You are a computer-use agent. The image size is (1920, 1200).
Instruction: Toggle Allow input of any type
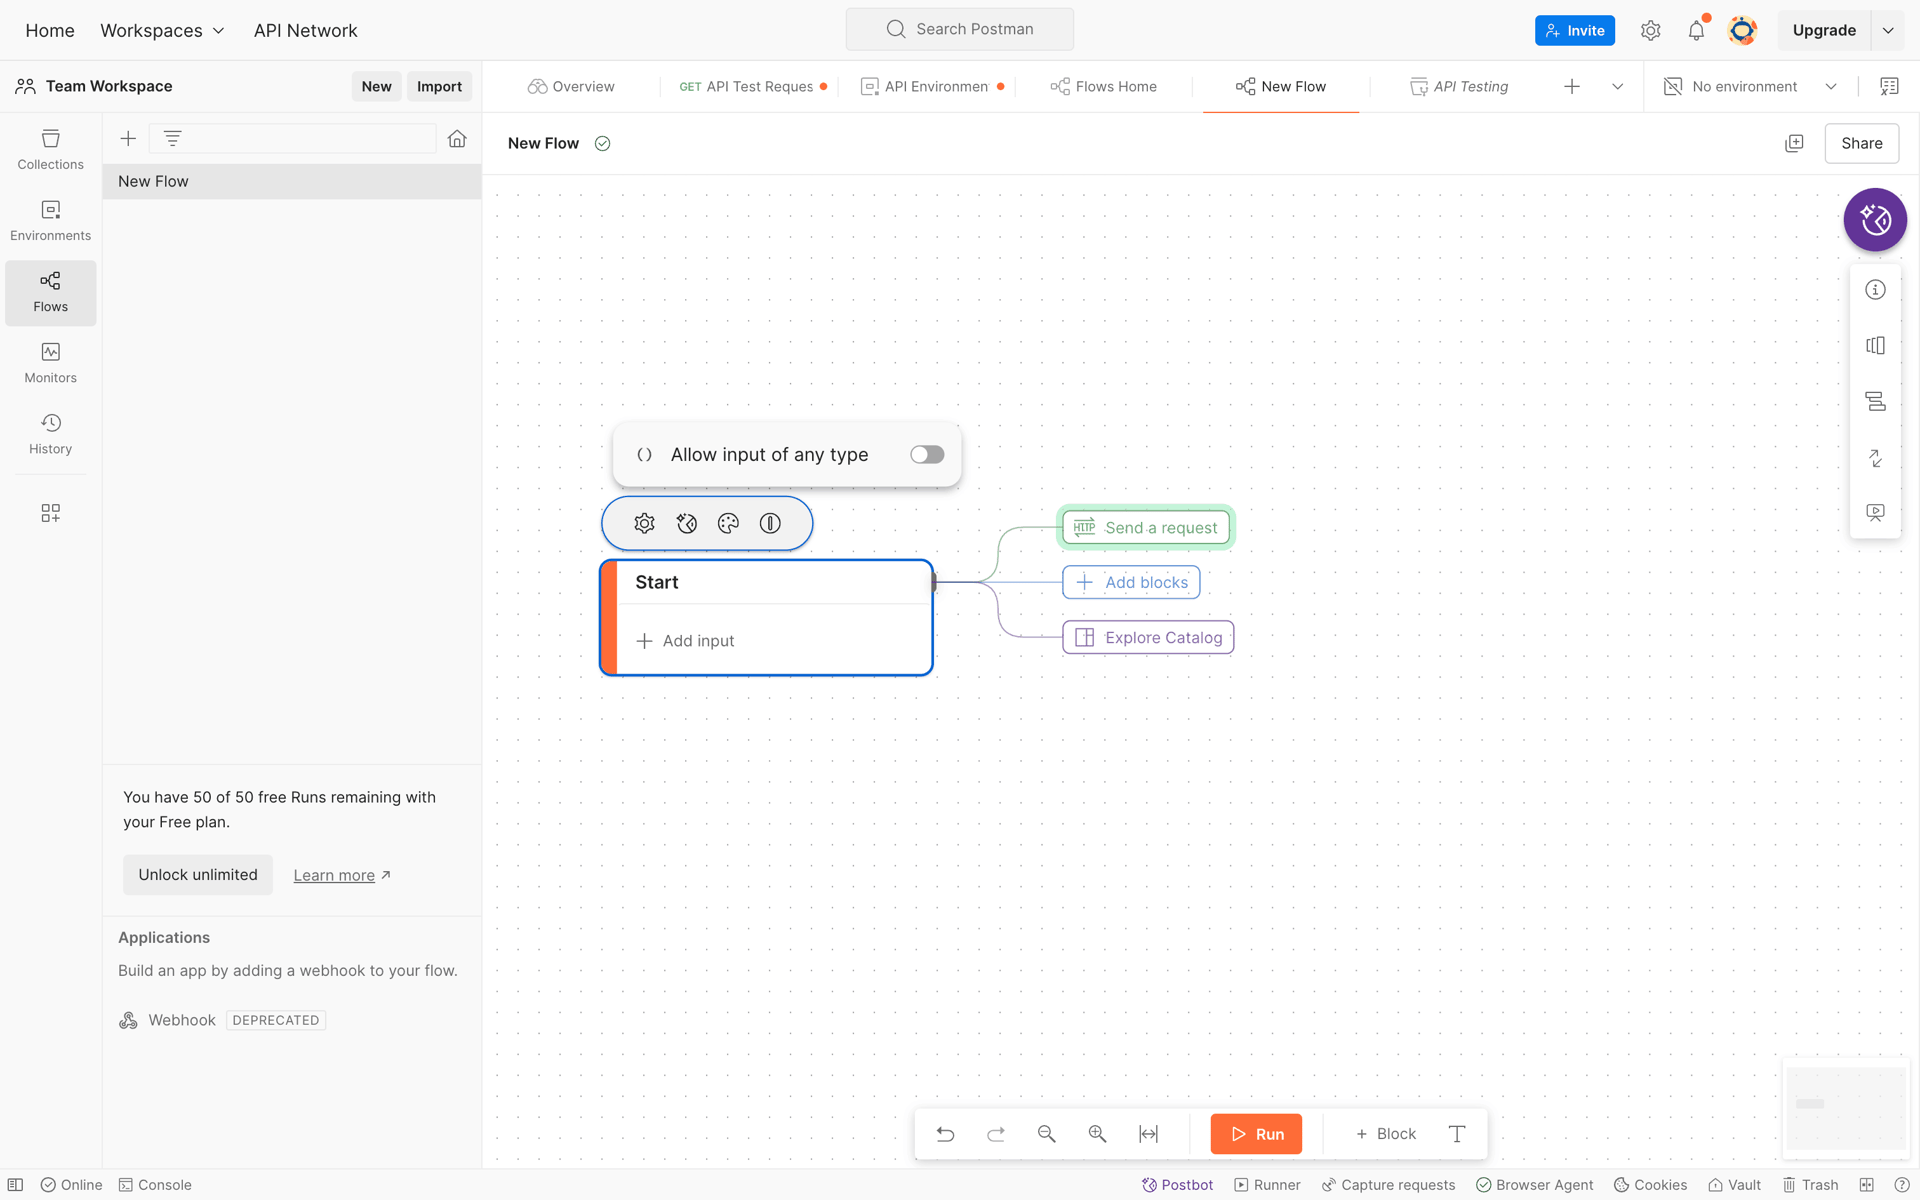[x=927, y=455]
